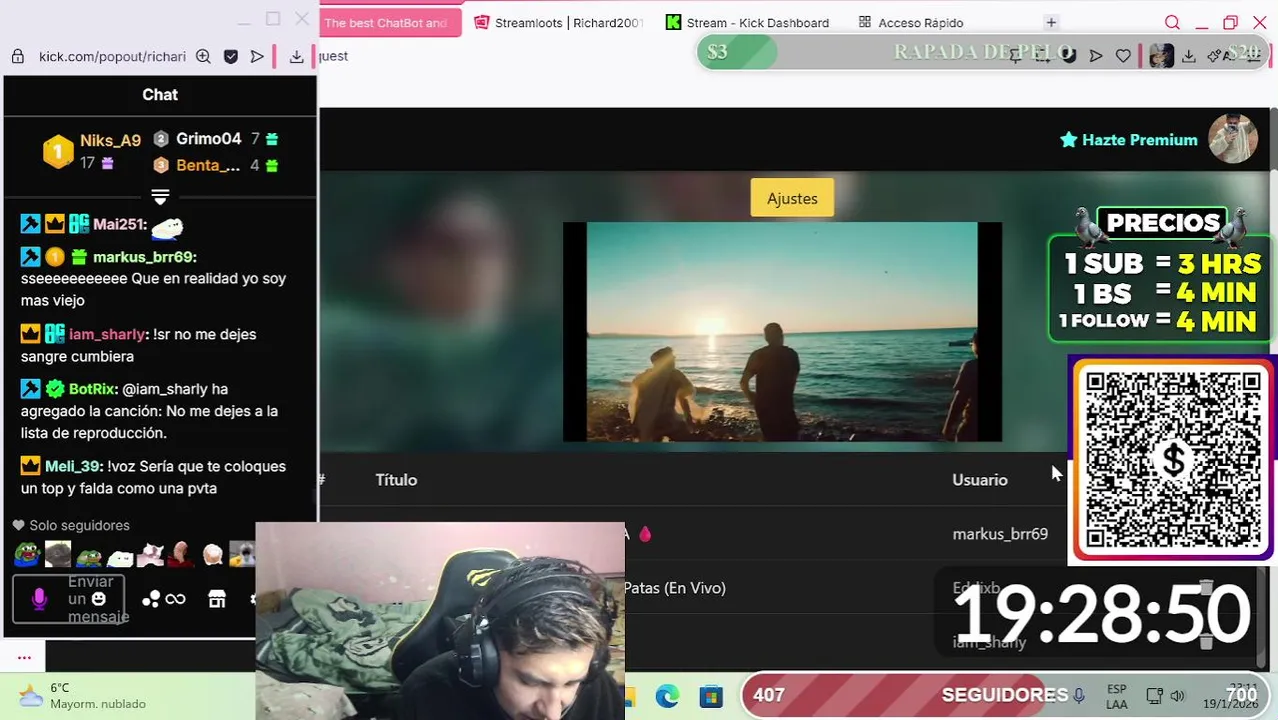Click the shield ad-blocker icon in popout
The image size is (1278, 720).
coord(231,56)
